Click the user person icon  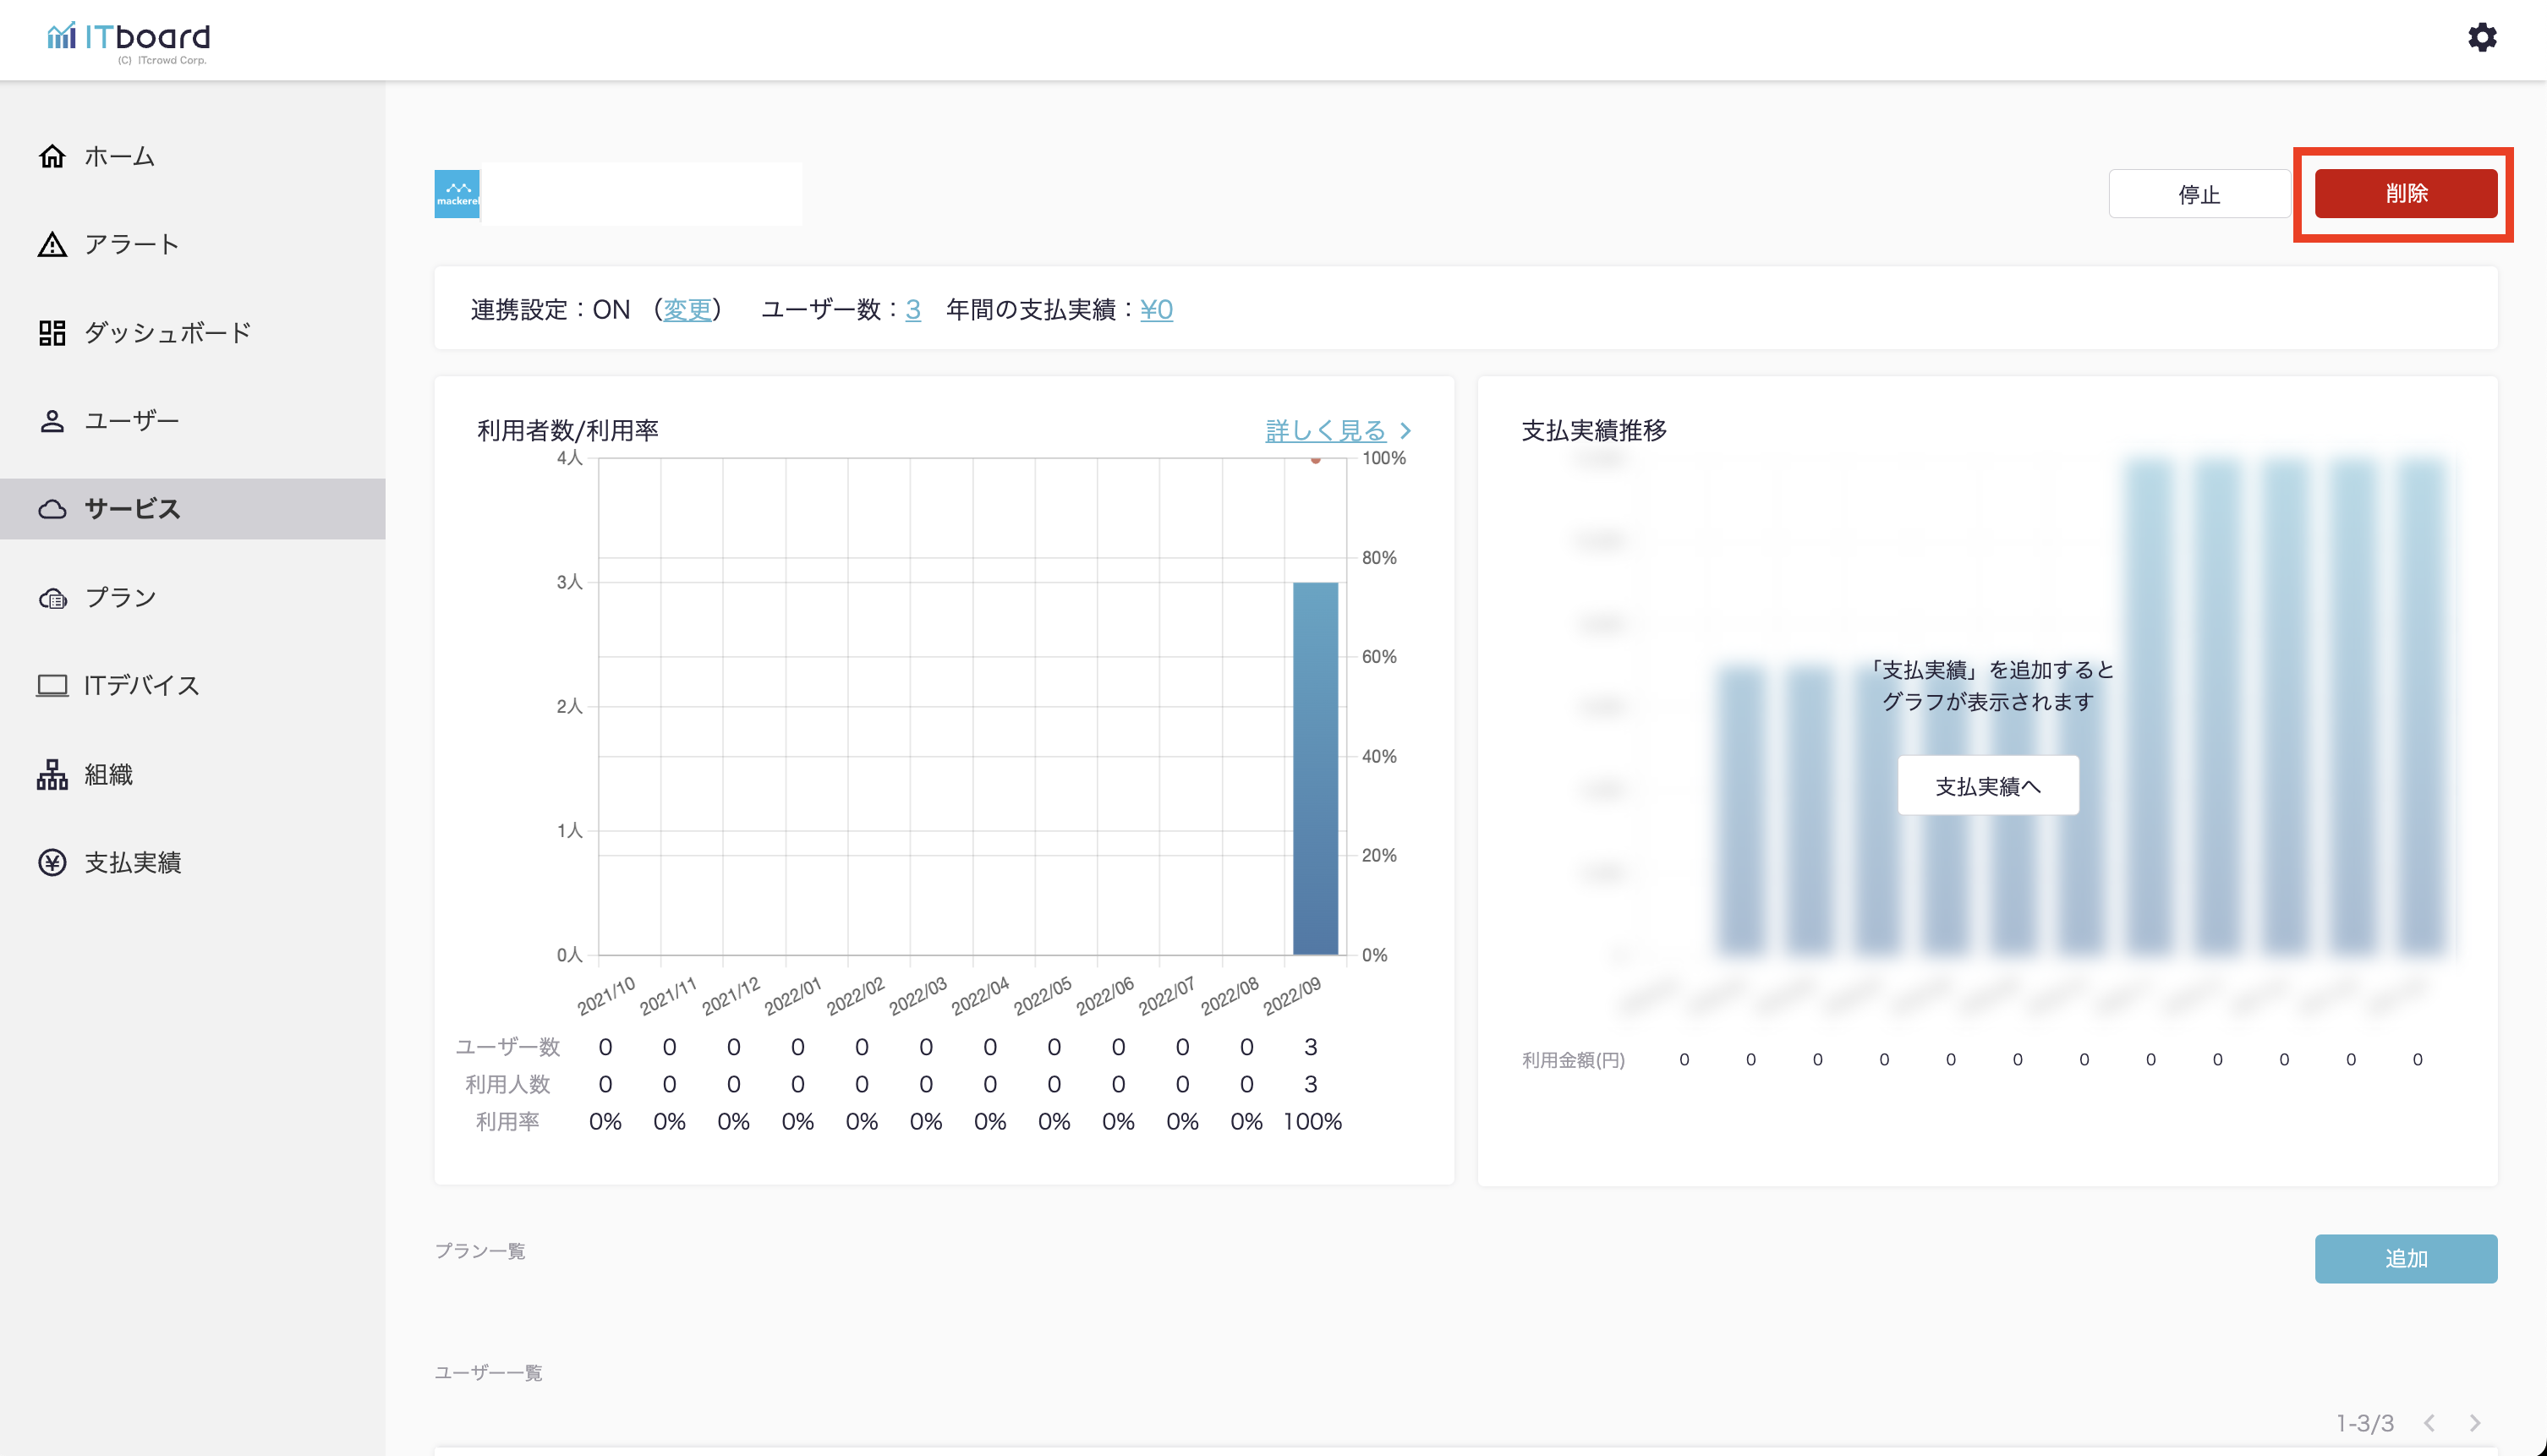[x=52, y=420]
